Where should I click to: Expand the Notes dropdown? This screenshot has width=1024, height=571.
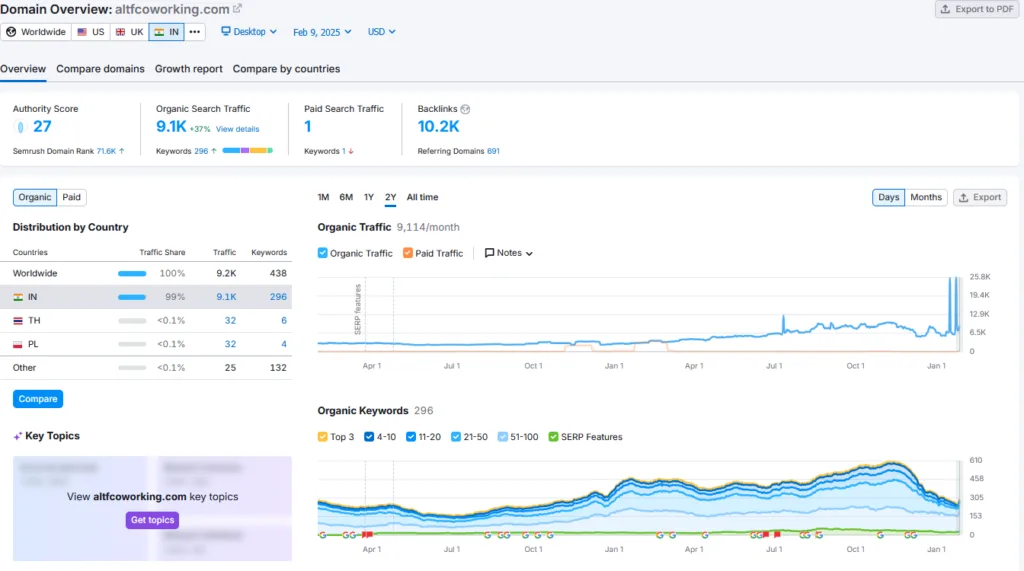click(x=509, y=253)
